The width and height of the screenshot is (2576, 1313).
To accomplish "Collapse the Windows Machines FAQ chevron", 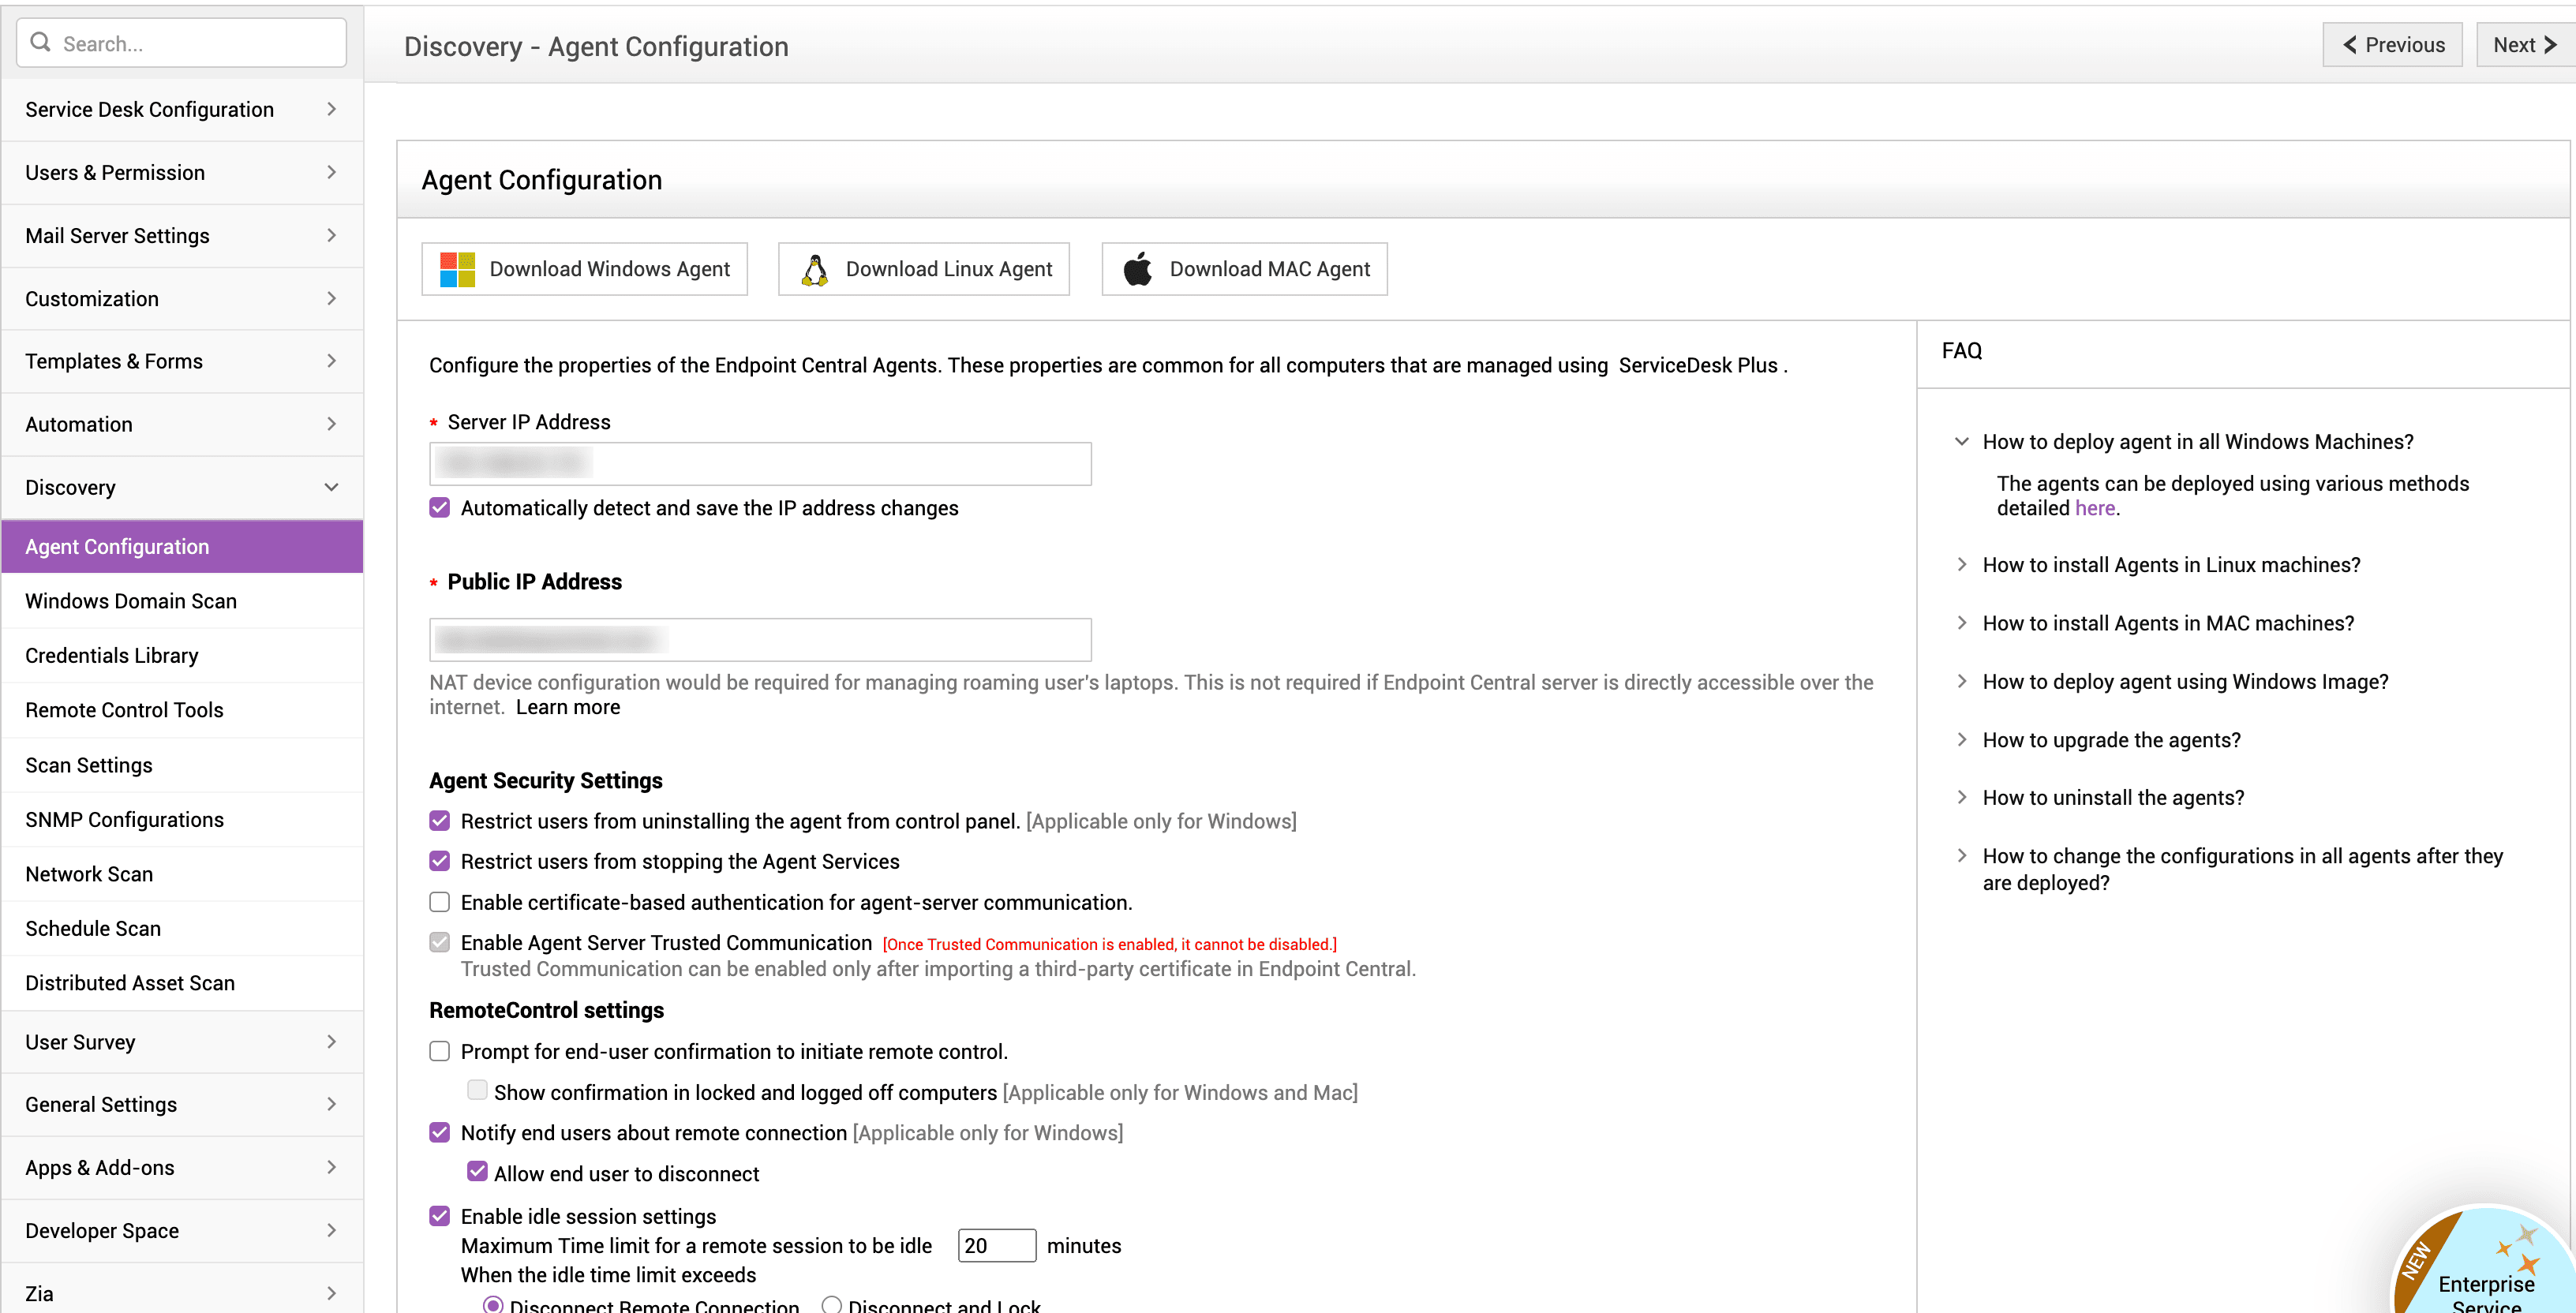I will 1961,441.
